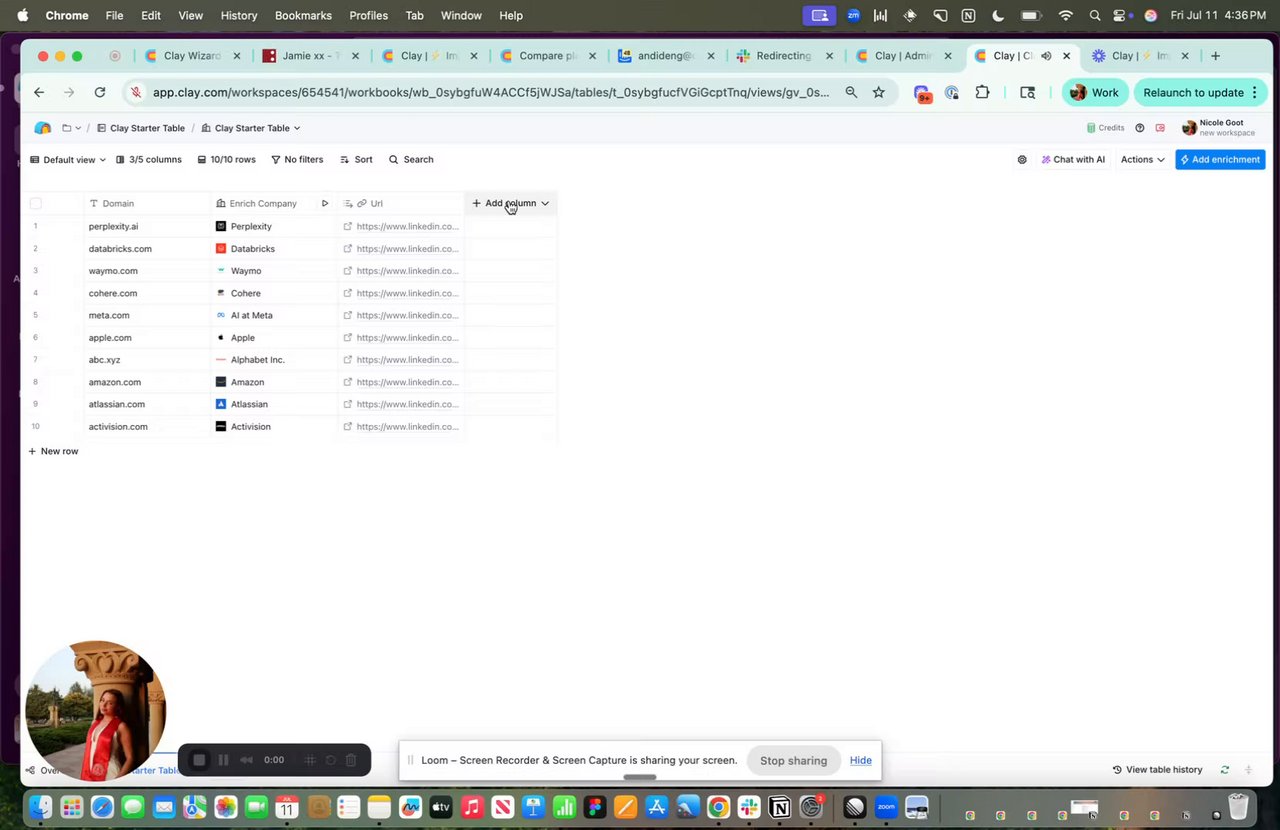This screenshot has height=830, width=1280.
Task: Add a New row to the table
Action: point(53,452)
